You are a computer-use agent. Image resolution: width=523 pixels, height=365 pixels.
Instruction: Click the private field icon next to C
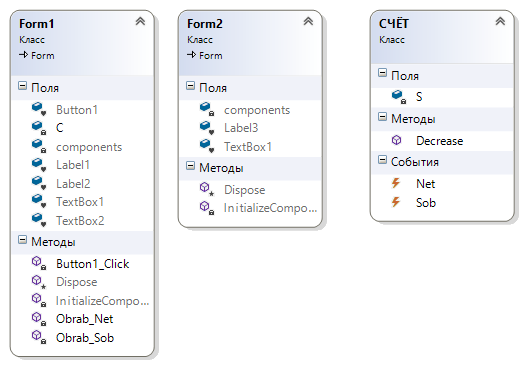(x=39, y=128)
